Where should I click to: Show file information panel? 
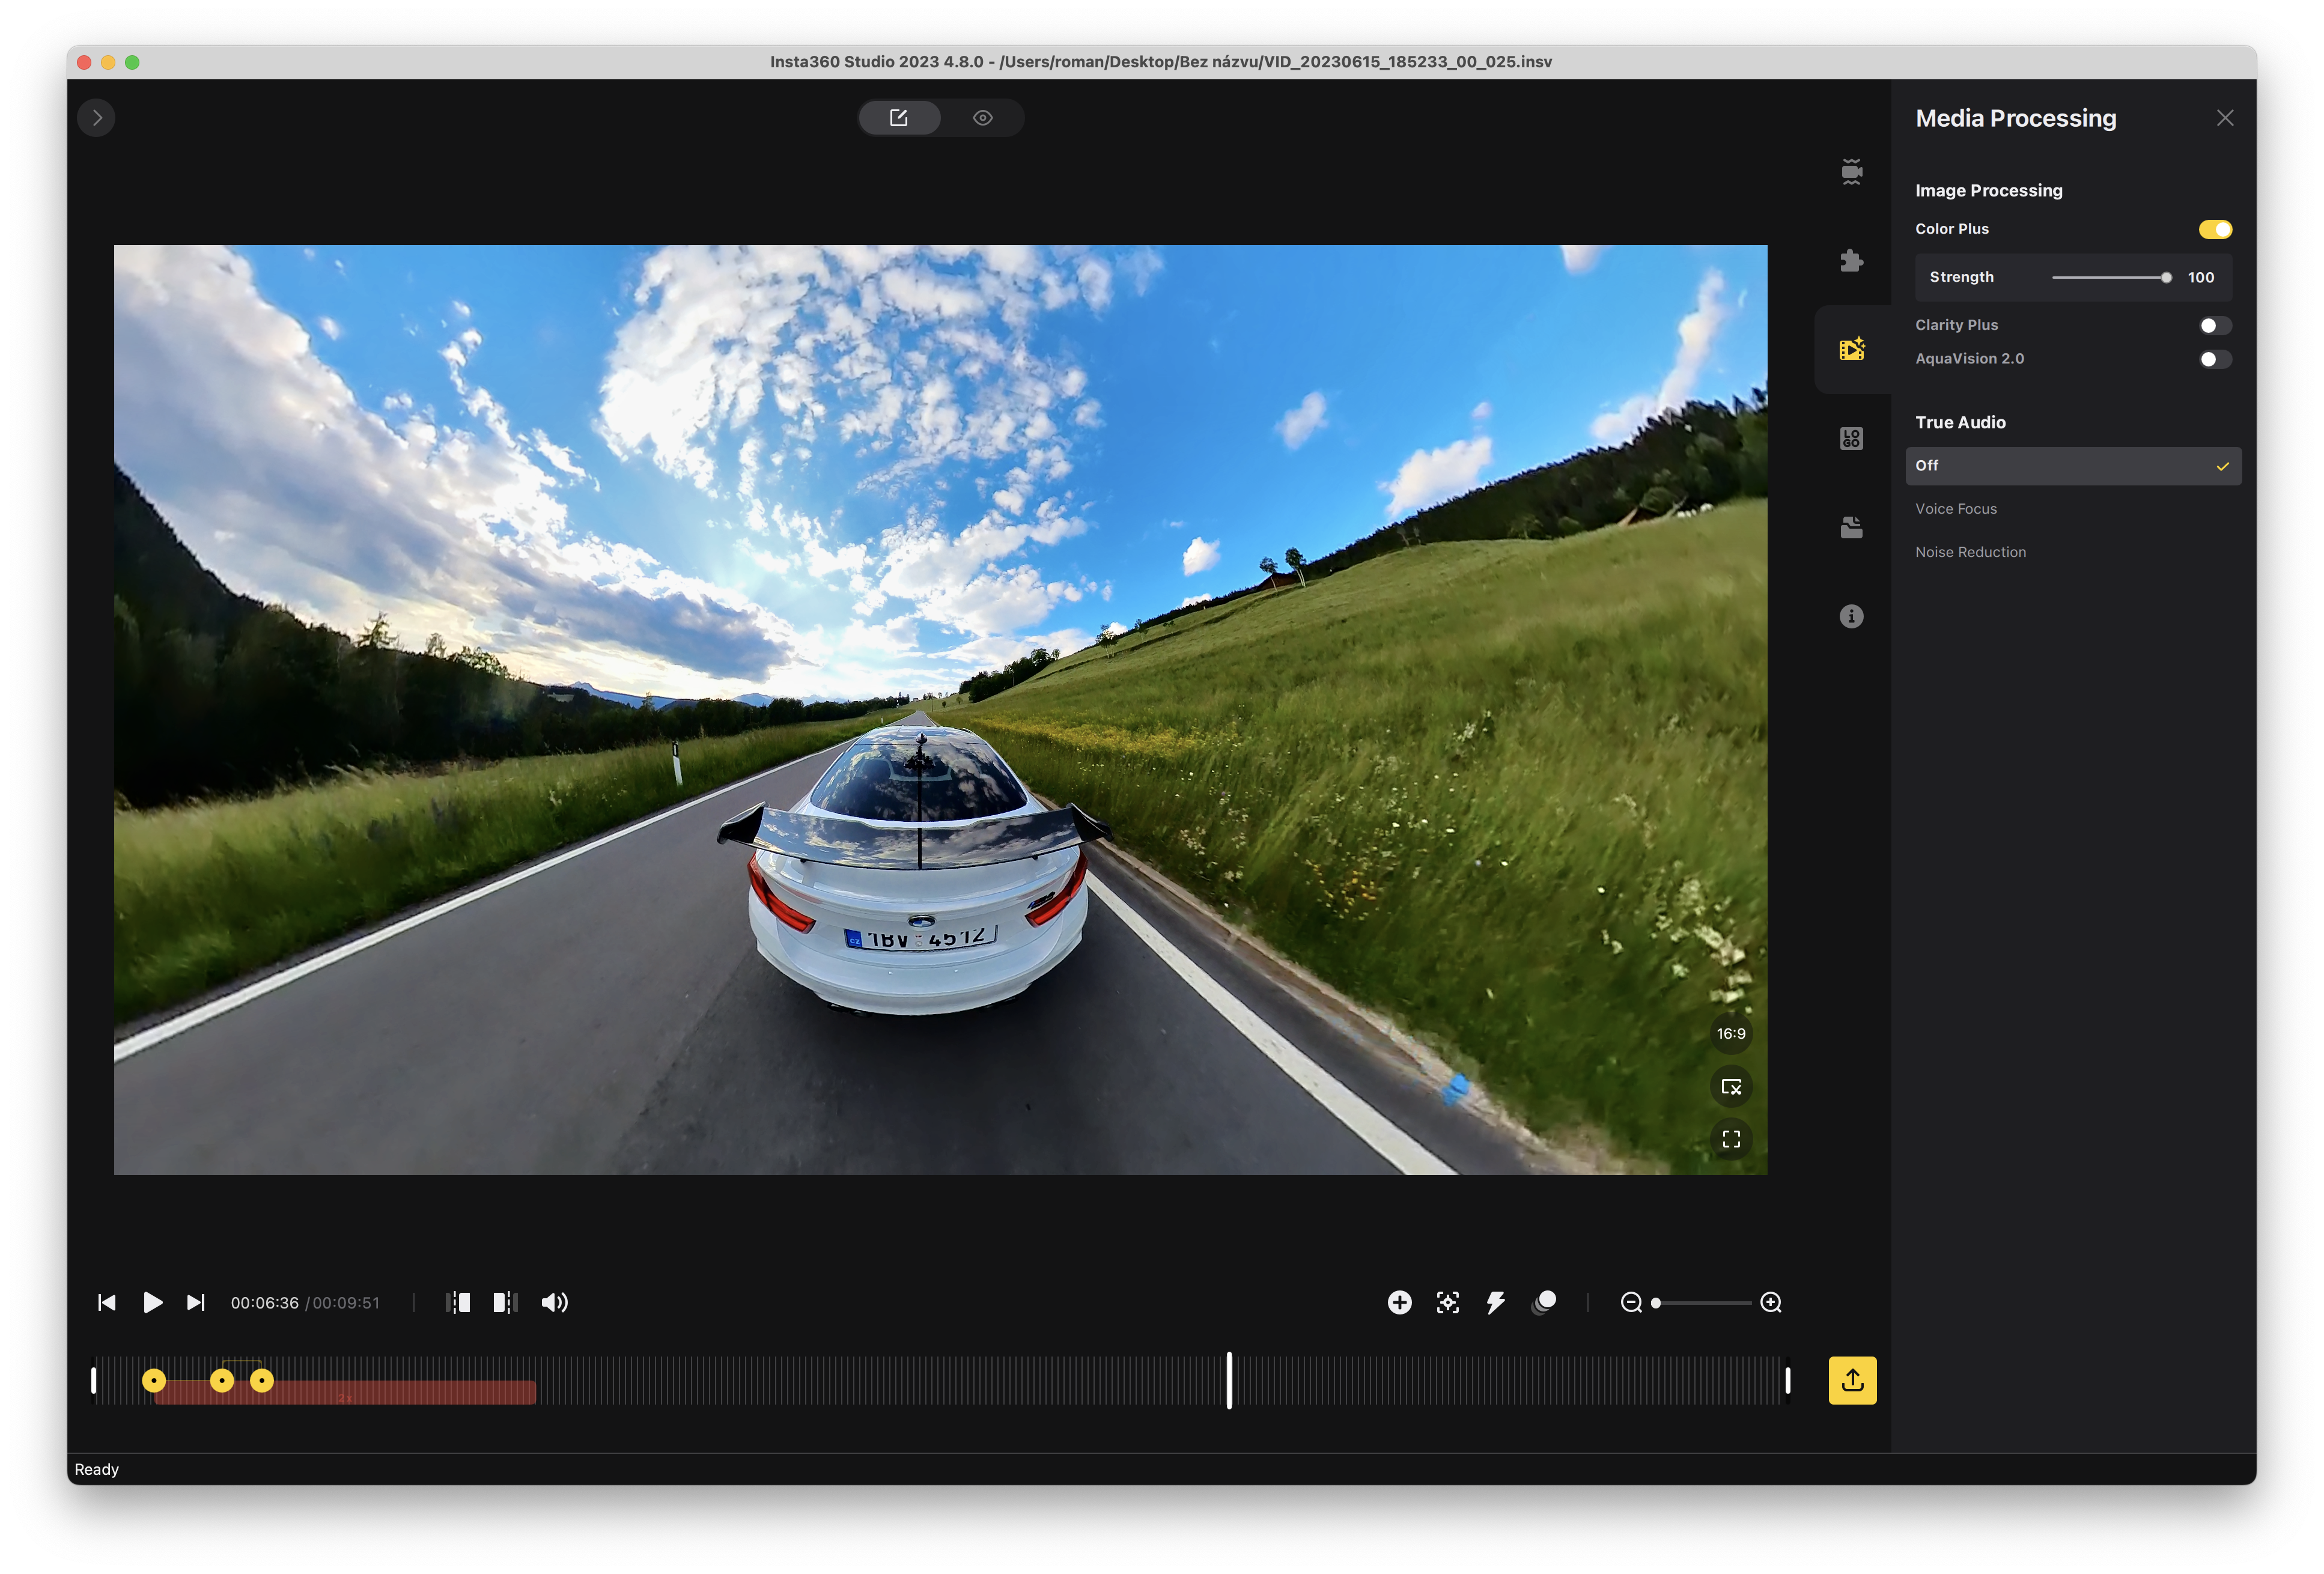coord(1852,616)
